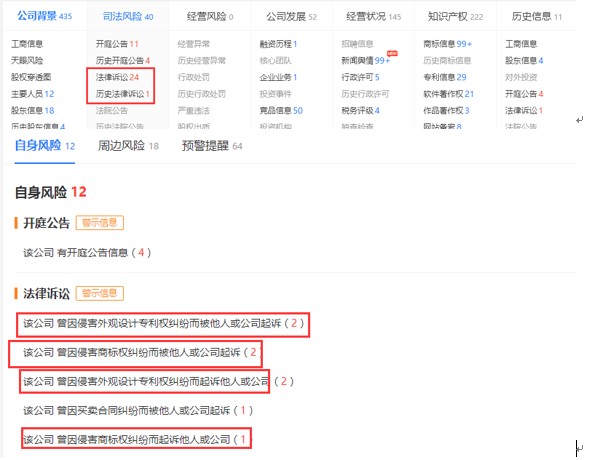
Task: Click the greyed 投资事件 link
Action: (275, 94)
